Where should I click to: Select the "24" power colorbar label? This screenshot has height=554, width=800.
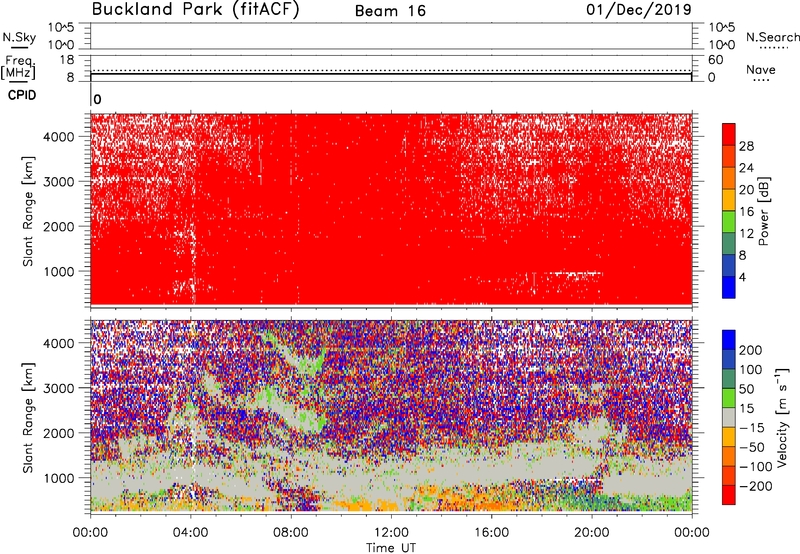pyautogui.click(x=746, y=168)
